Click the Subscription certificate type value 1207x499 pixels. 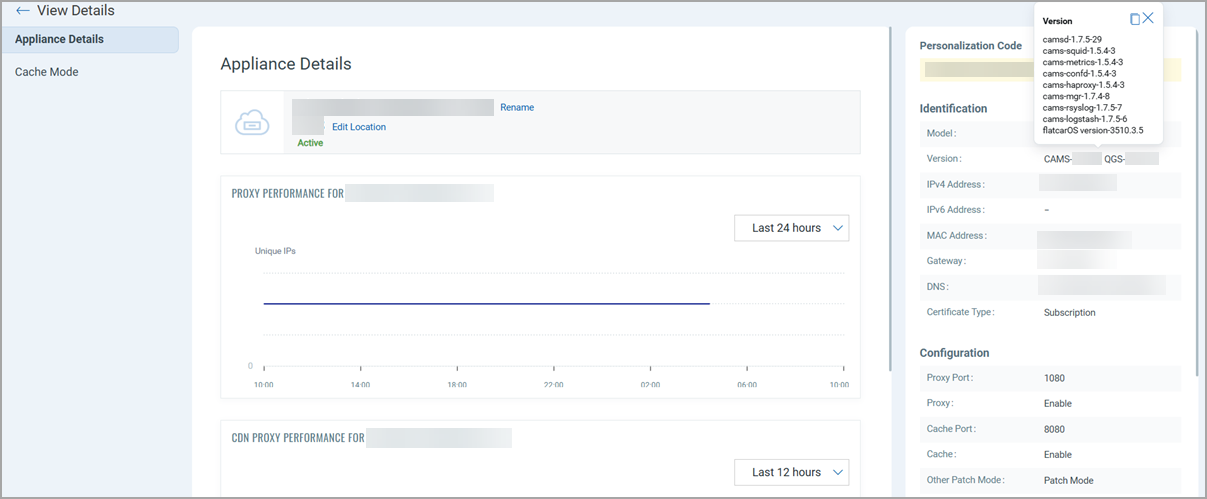[1069, 312]
